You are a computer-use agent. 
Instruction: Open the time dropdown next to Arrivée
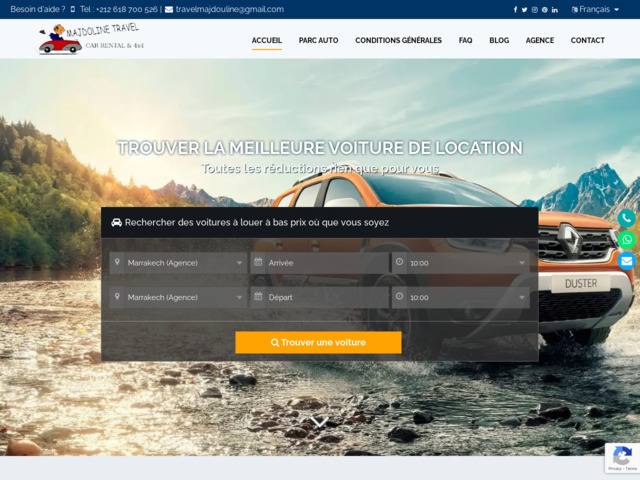coord(461,263)
